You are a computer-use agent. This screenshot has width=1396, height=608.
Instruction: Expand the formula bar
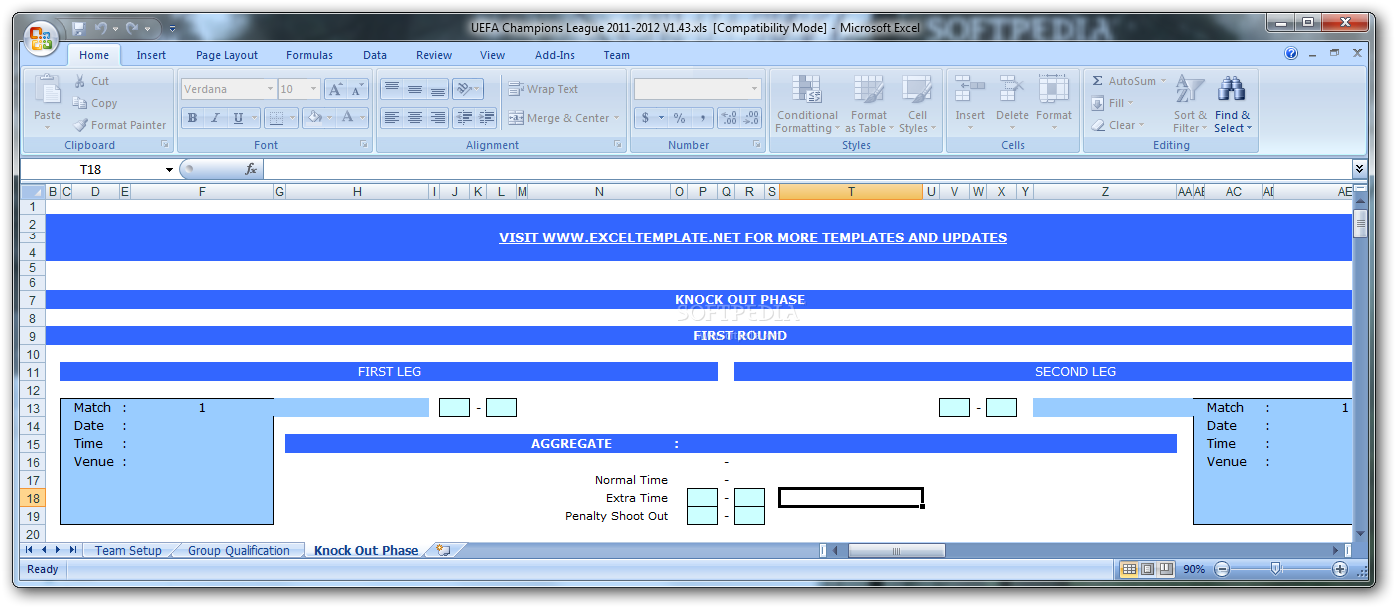(x=1359, y=170)
